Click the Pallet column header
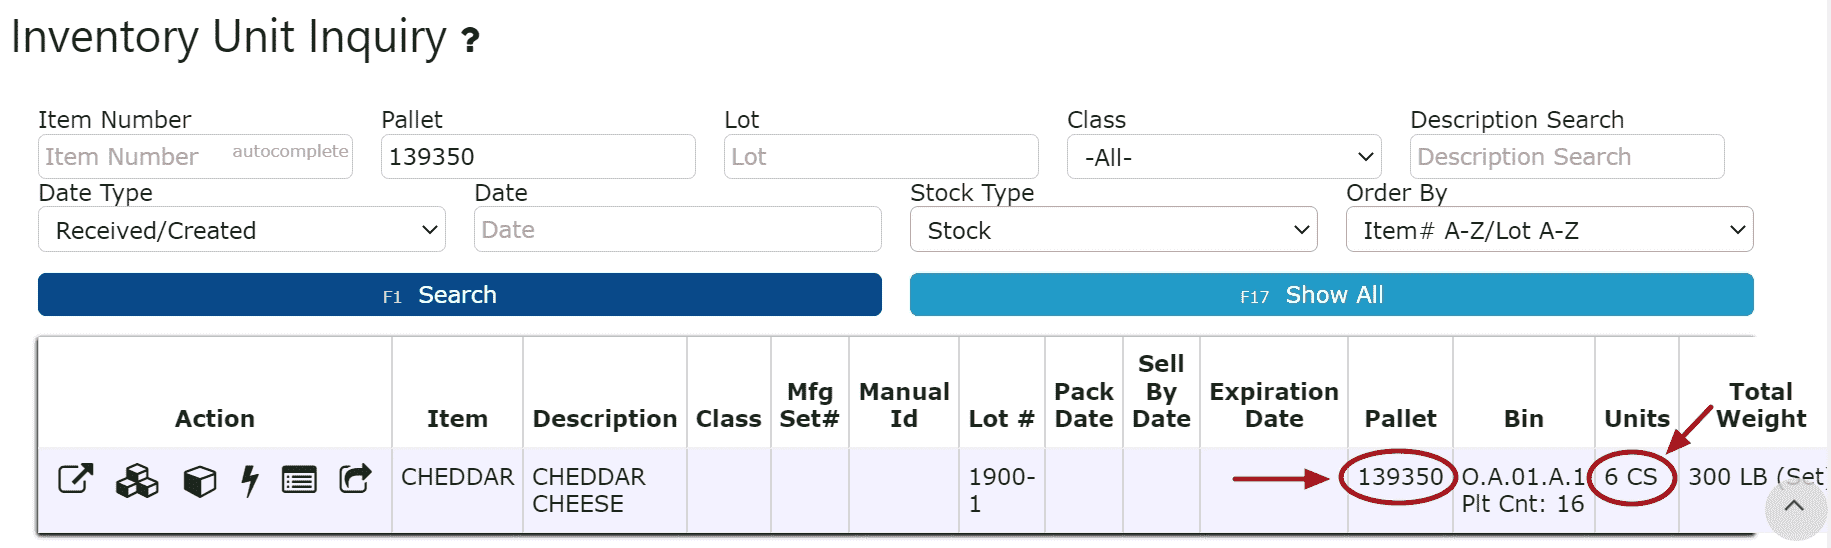The width and height of the screenshot is (1831, 548). (x=1400, y=418)
